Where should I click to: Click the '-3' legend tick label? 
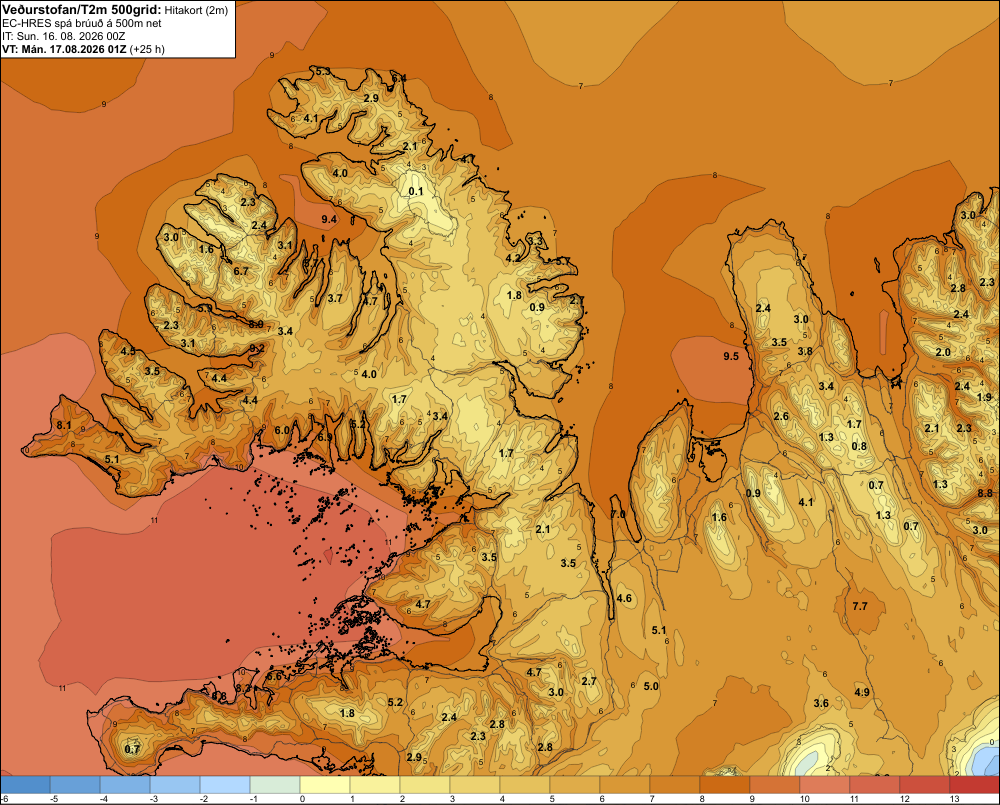tap(154, 799)
